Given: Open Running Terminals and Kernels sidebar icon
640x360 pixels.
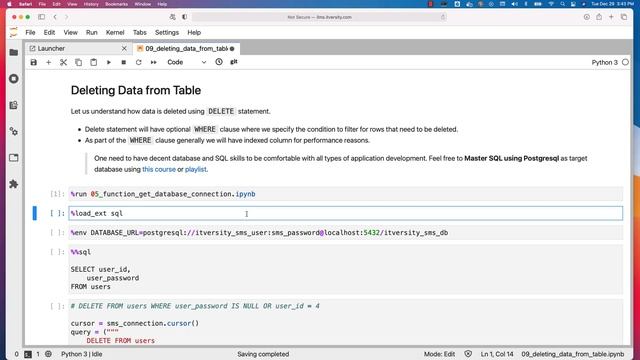Looking at the screenshot, I should (13, 79).
